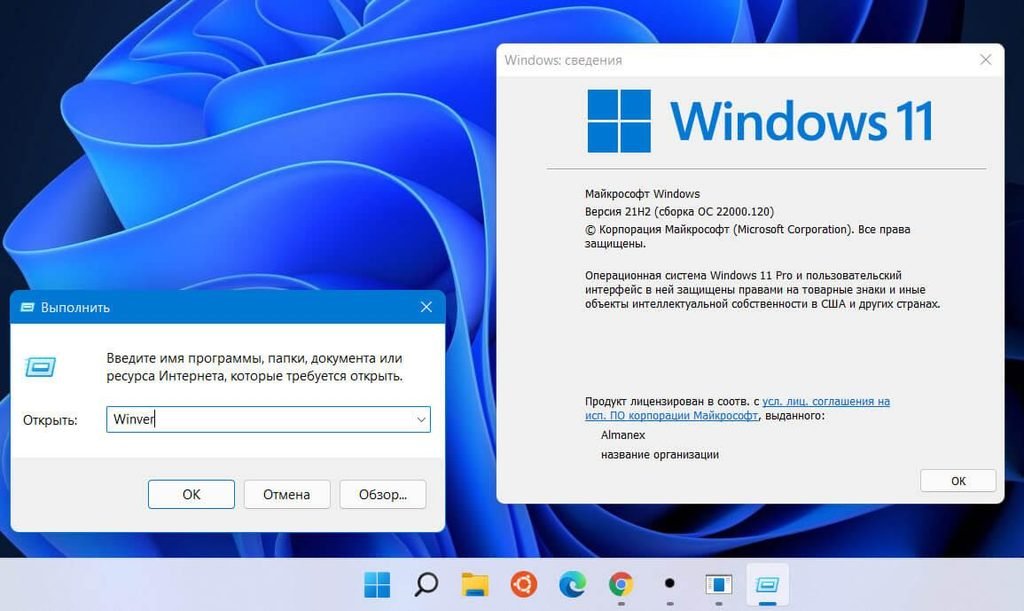The height and width of the screenshot is (611, 1024).
Task: Close the Windows: сведения window
Action: [985, 59]
